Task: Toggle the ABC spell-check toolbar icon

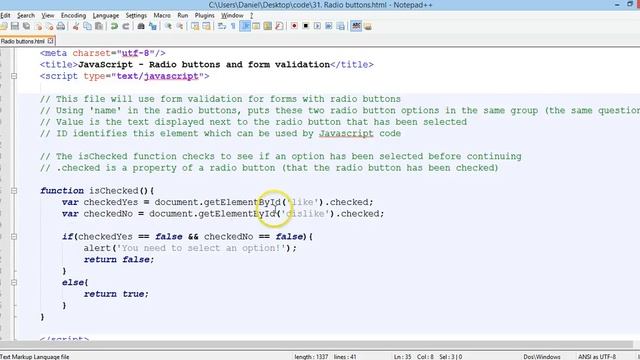Action: pyautogui.click(x=356, y=27)
